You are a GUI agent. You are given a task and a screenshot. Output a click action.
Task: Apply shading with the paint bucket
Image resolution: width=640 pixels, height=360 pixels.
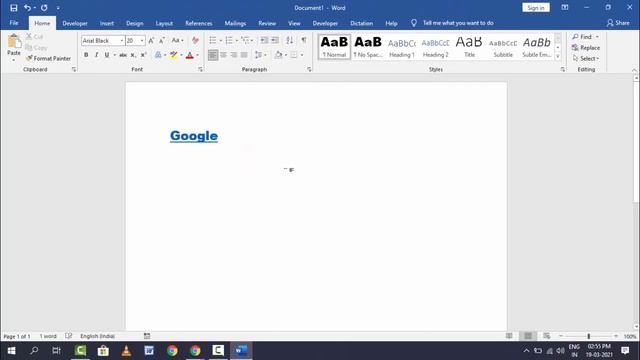click(278, 55)
